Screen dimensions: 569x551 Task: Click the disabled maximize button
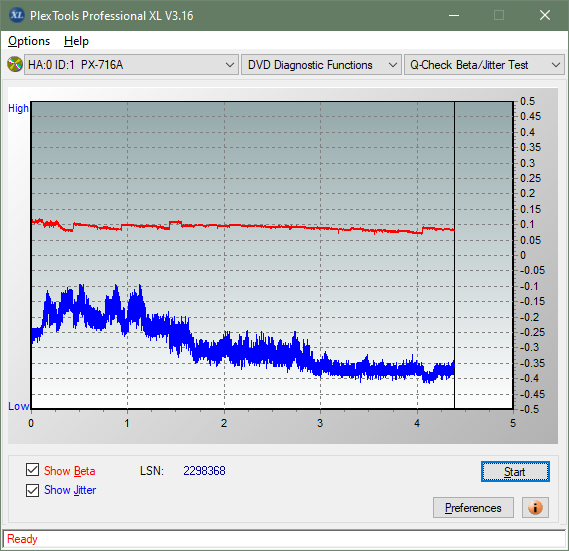pyautogui.click(x=499, y=15)
